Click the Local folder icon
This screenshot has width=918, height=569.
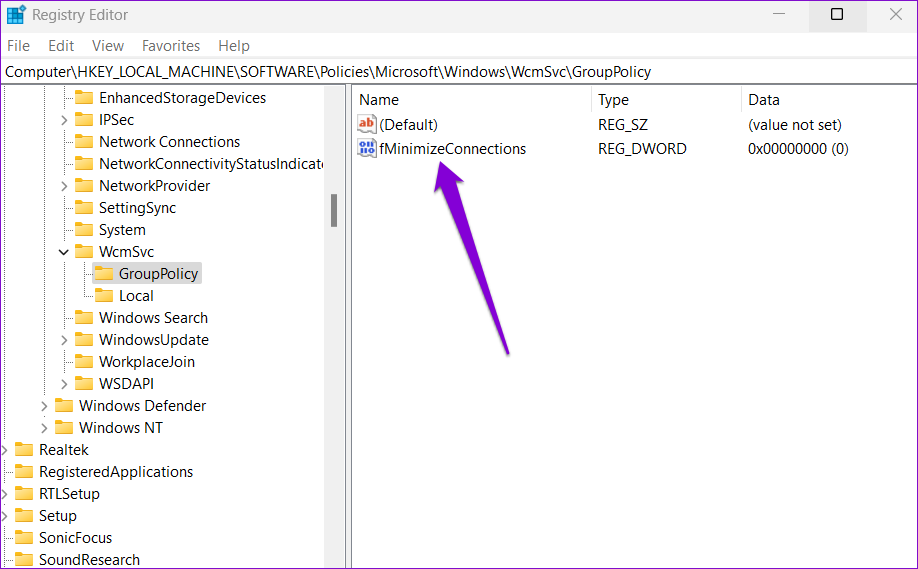pyautogui.click(x=104, y=296)
